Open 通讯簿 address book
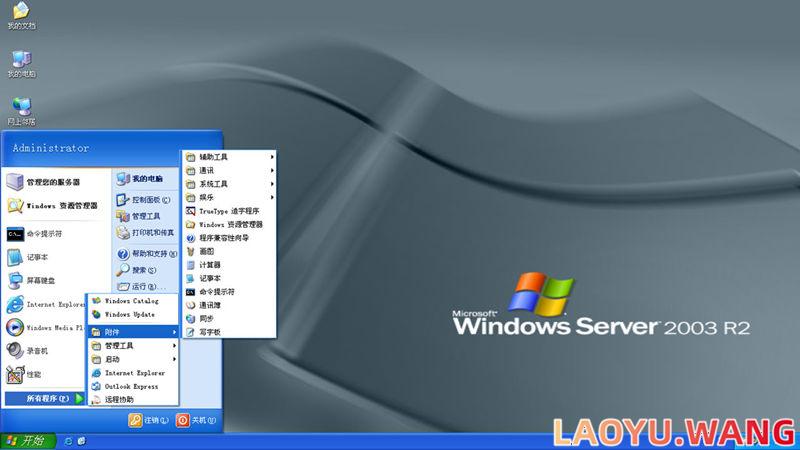This screenshot has height=450, width=800. pos(229,305)
